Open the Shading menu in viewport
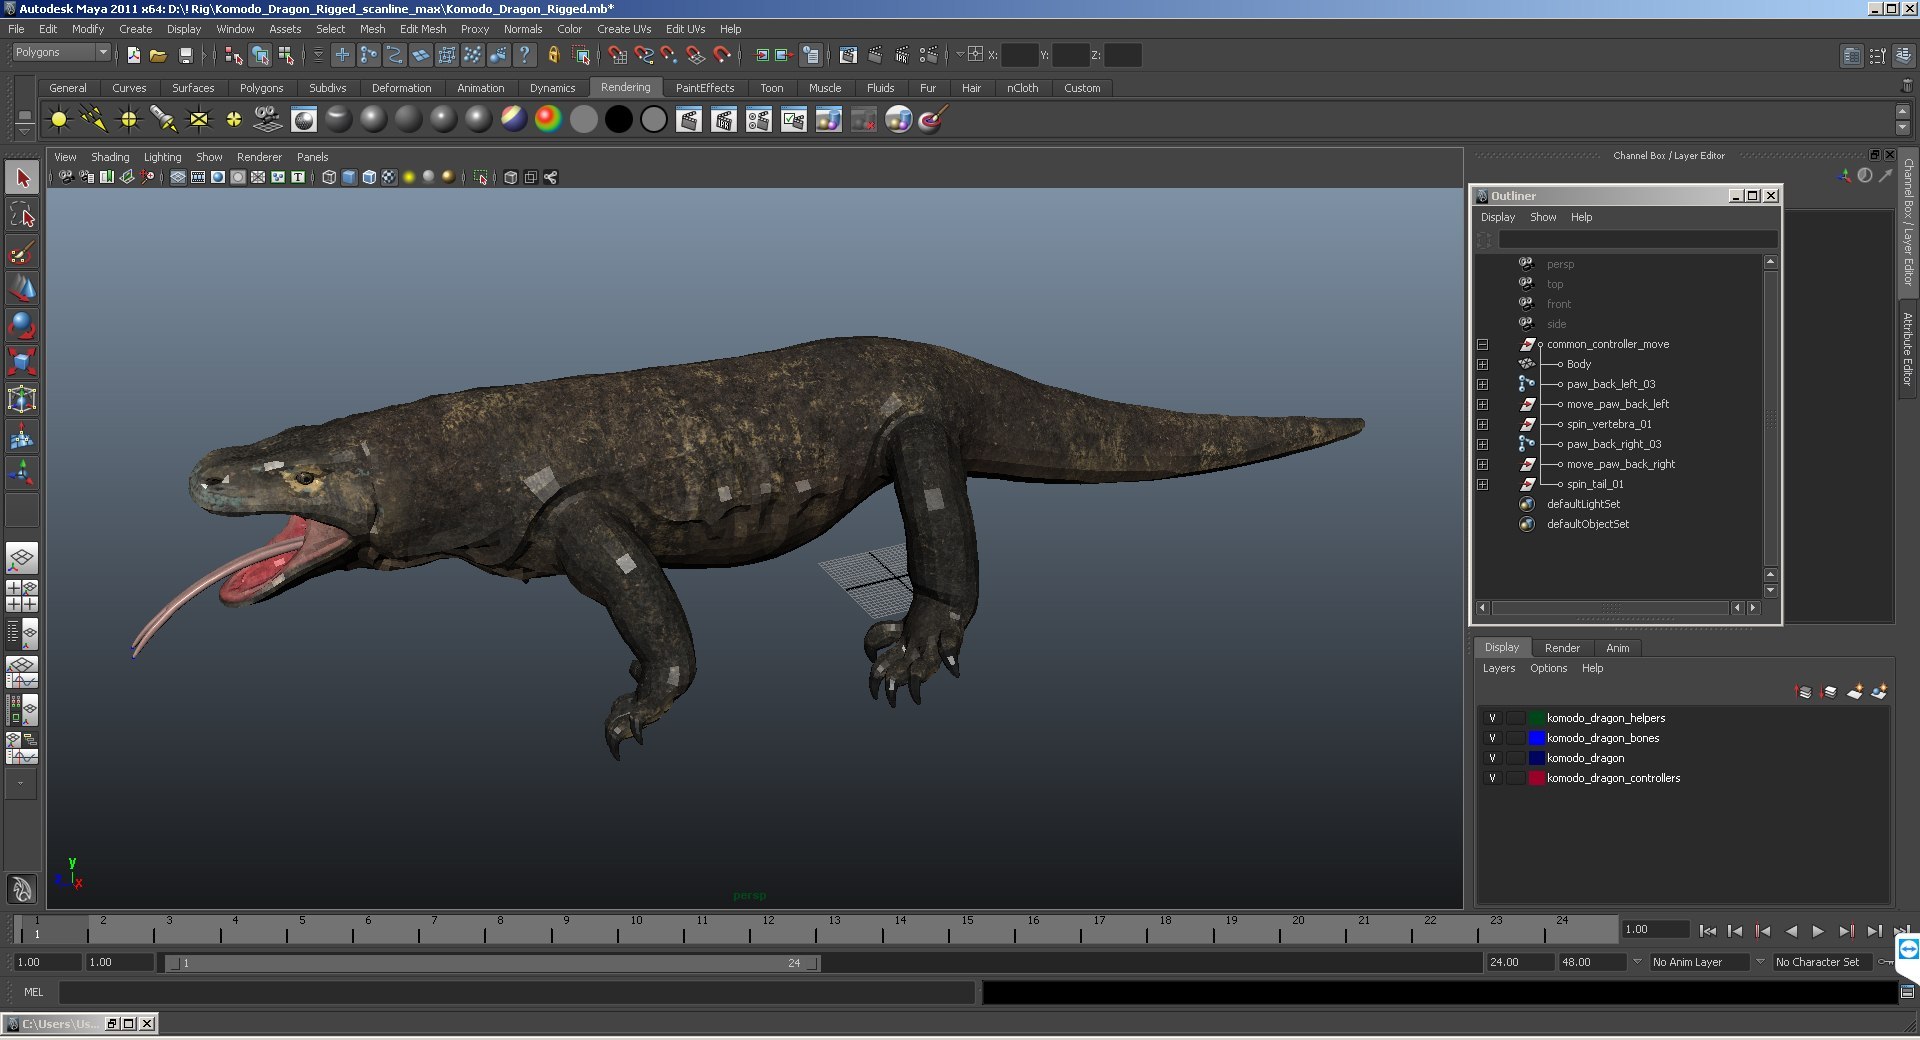This screenshot has height=1040, width=1920. tap(110, 157)
